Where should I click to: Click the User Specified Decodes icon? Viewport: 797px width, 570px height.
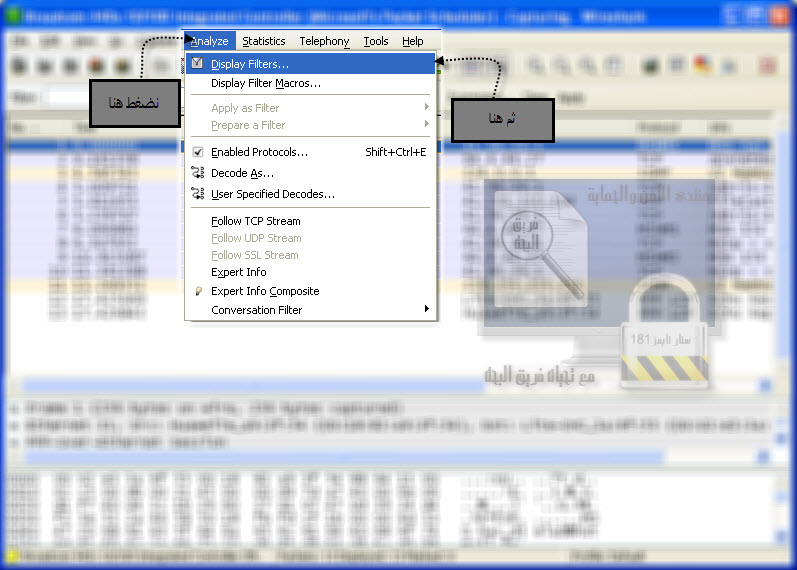198,194
